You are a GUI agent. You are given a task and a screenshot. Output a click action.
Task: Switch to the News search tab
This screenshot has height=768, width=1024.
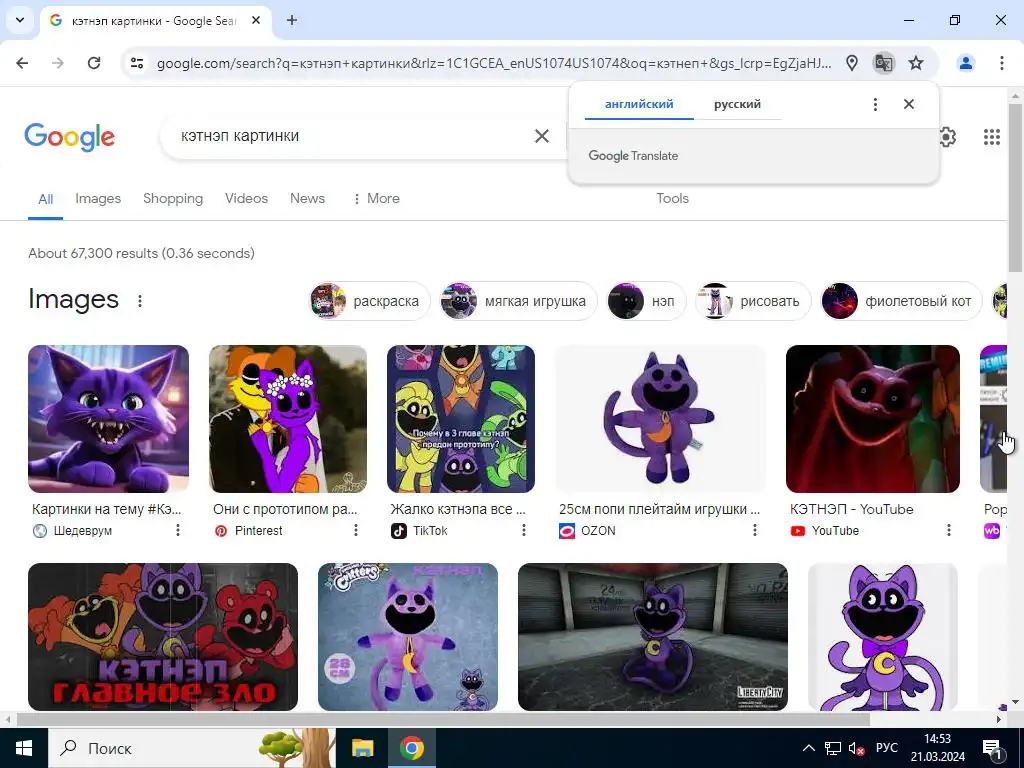tap(307, 198)
